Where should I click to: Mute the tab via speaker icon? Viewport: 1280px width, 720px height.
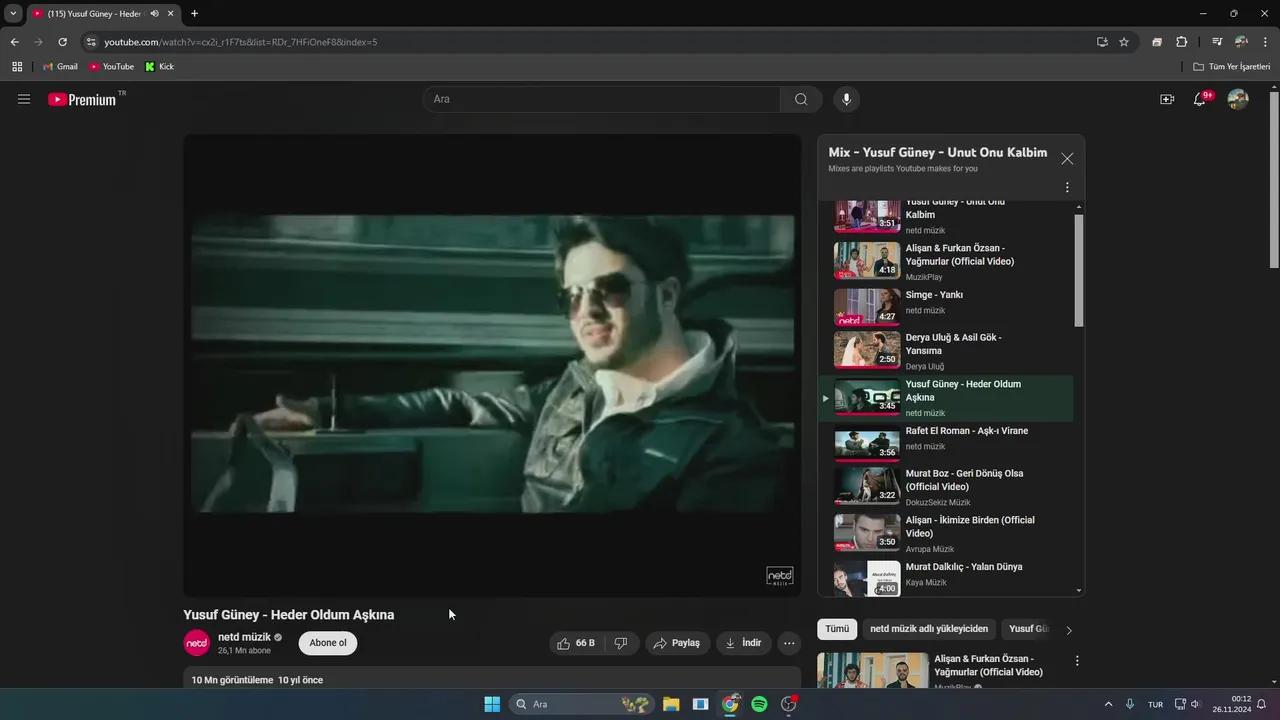(x=154, y=13)
